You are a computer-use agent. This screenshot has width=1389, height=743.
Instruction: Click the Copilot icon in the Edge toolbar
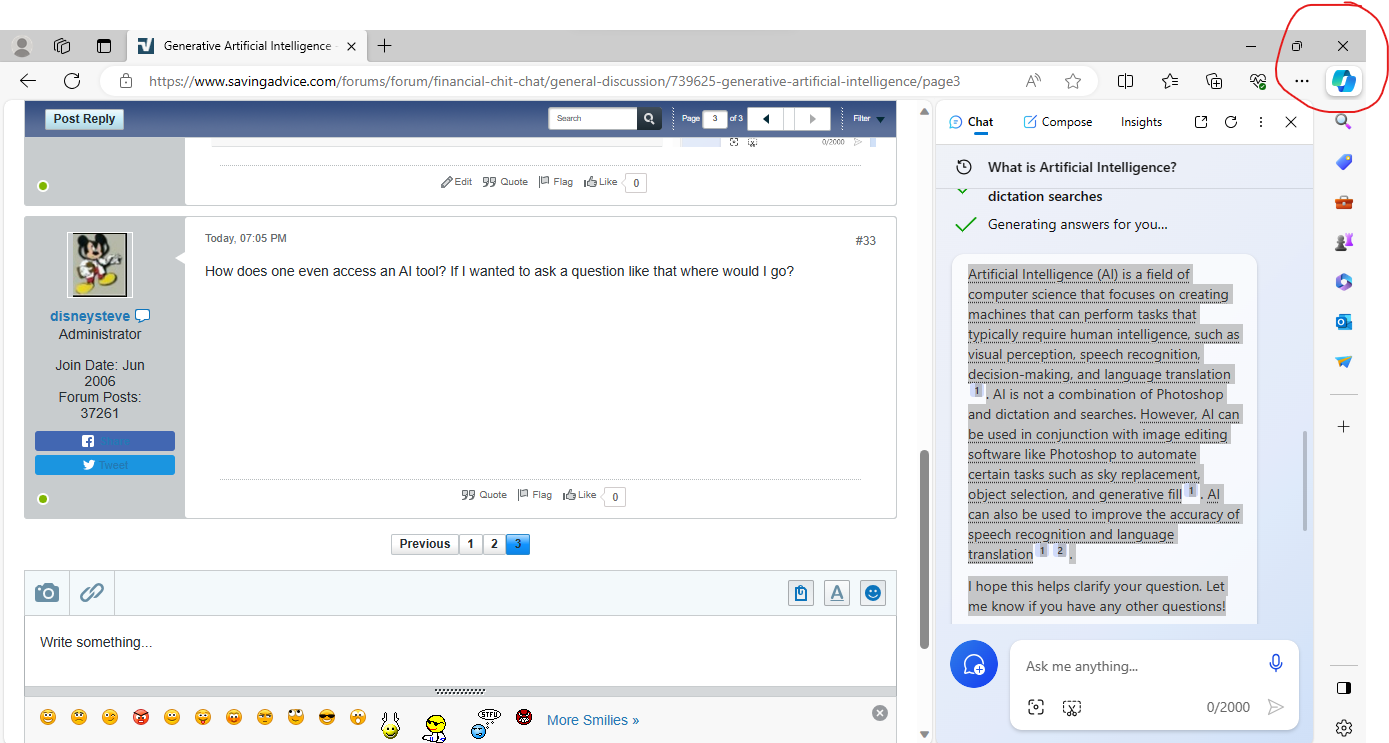point(1343,81)
